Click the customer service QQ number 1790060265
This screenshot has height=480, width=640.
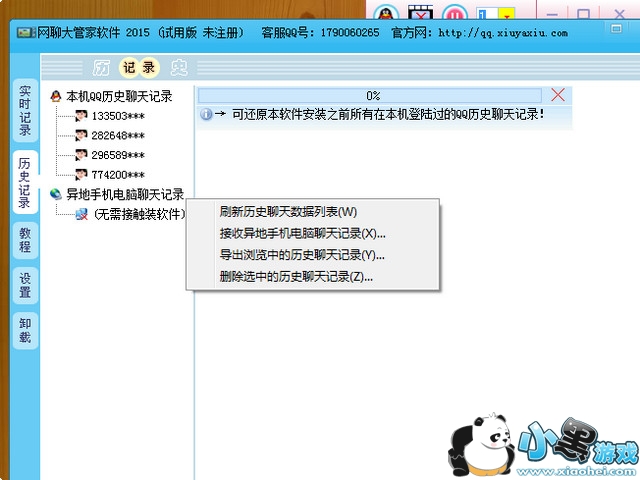pos(350,33)
